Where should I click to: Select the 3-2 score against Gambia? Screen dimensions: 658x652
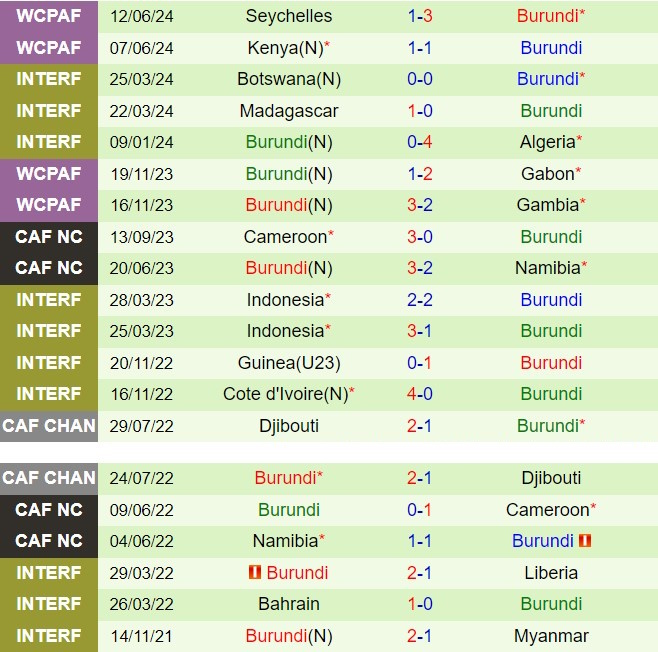(x=420, y=205)
